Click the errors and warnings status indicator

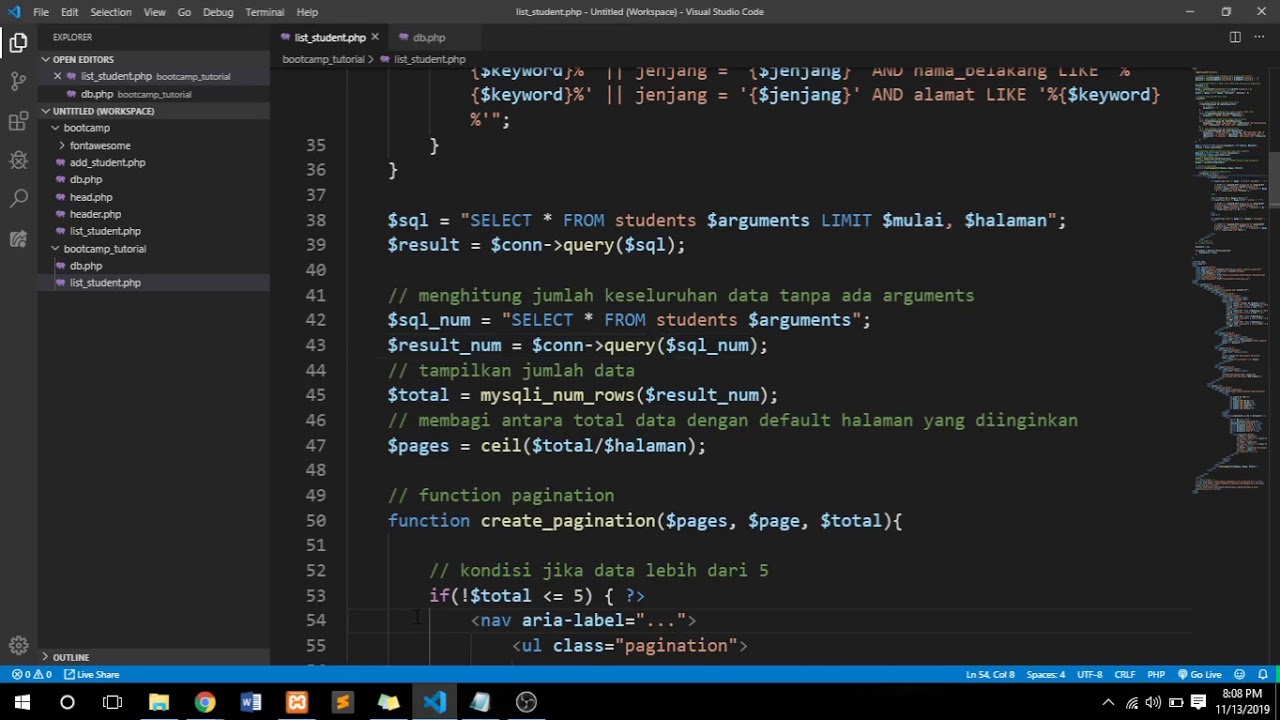pos(31,674)
